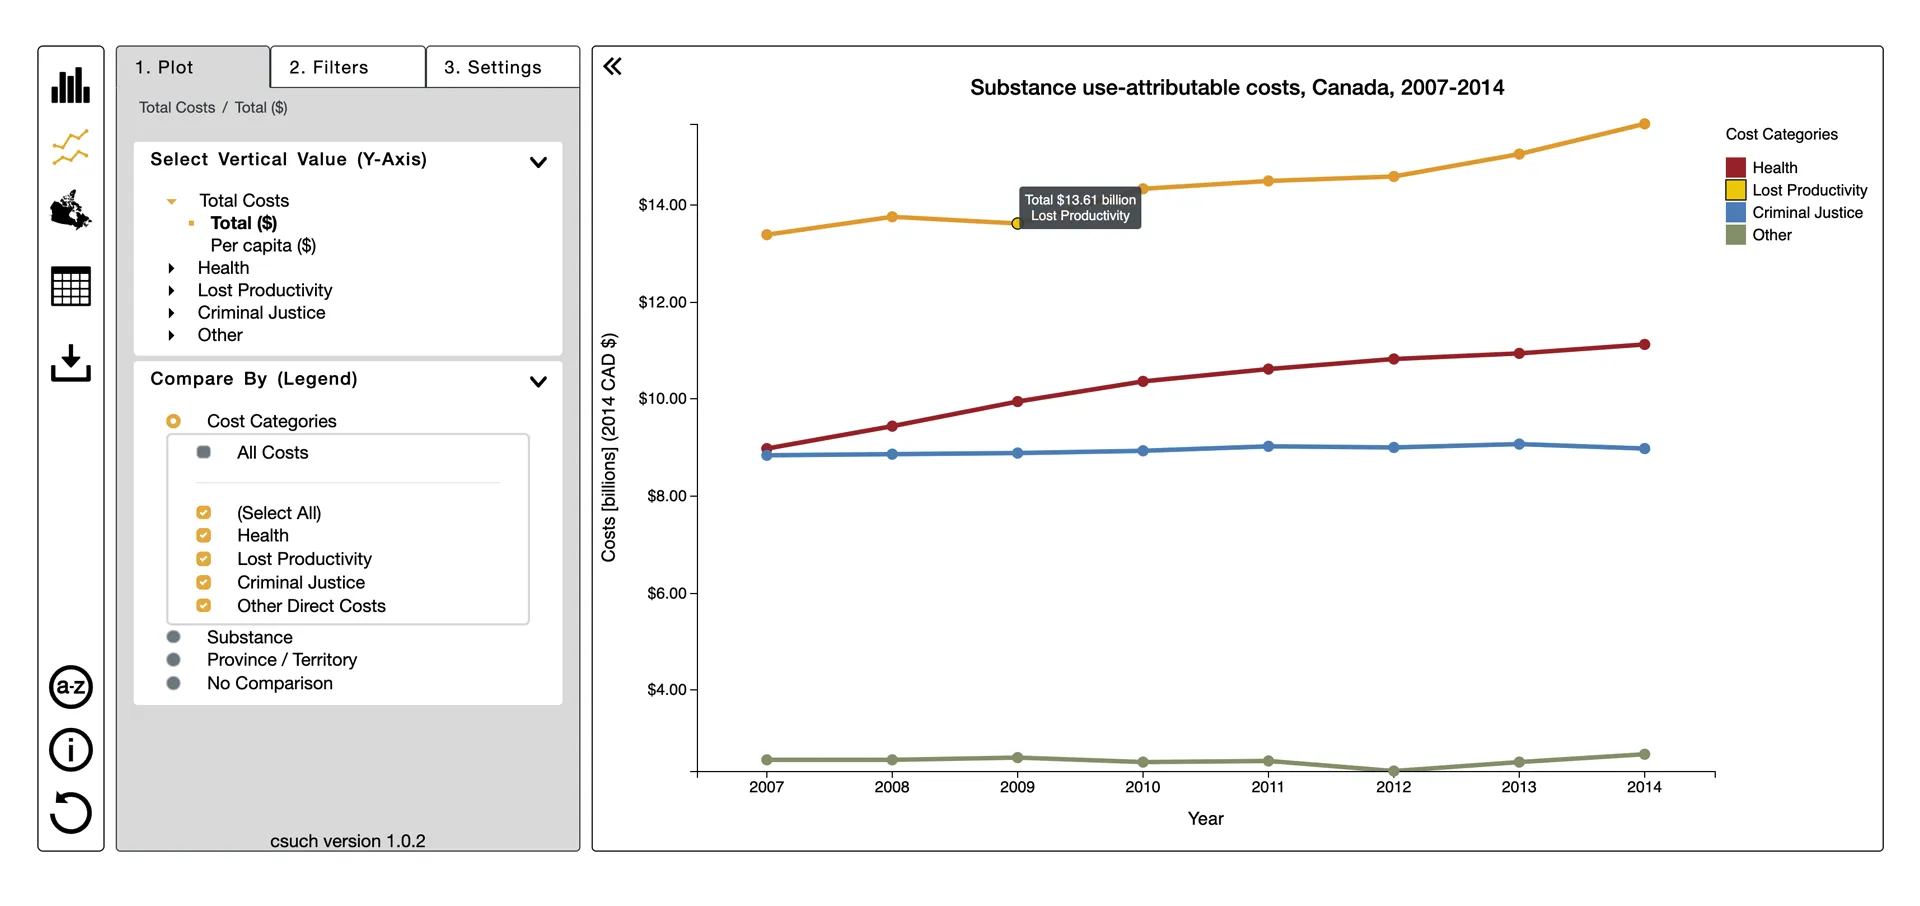Open the information icon

pyautogui.click(x=71, y=750)
